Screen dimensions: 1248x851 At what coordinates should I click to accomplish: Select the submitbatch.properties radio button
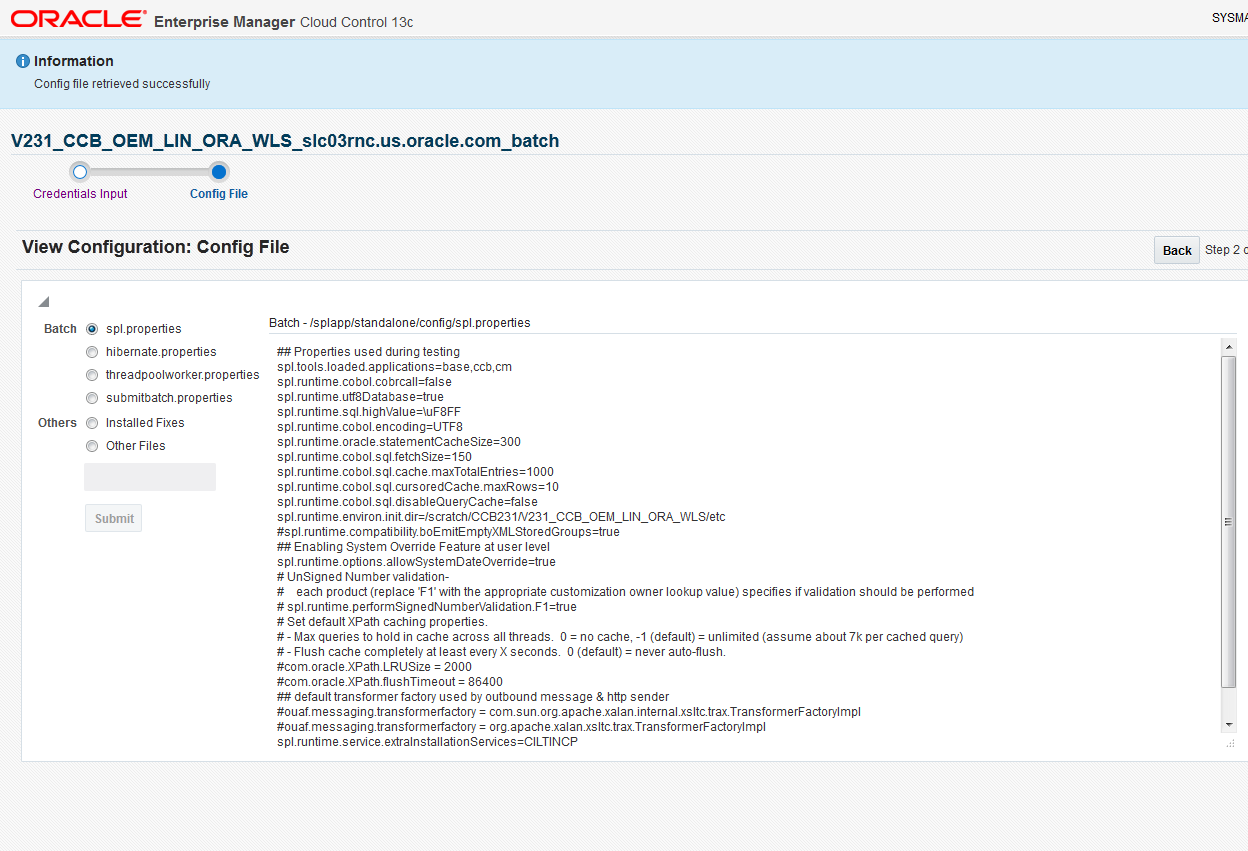[x=92, y=398]
